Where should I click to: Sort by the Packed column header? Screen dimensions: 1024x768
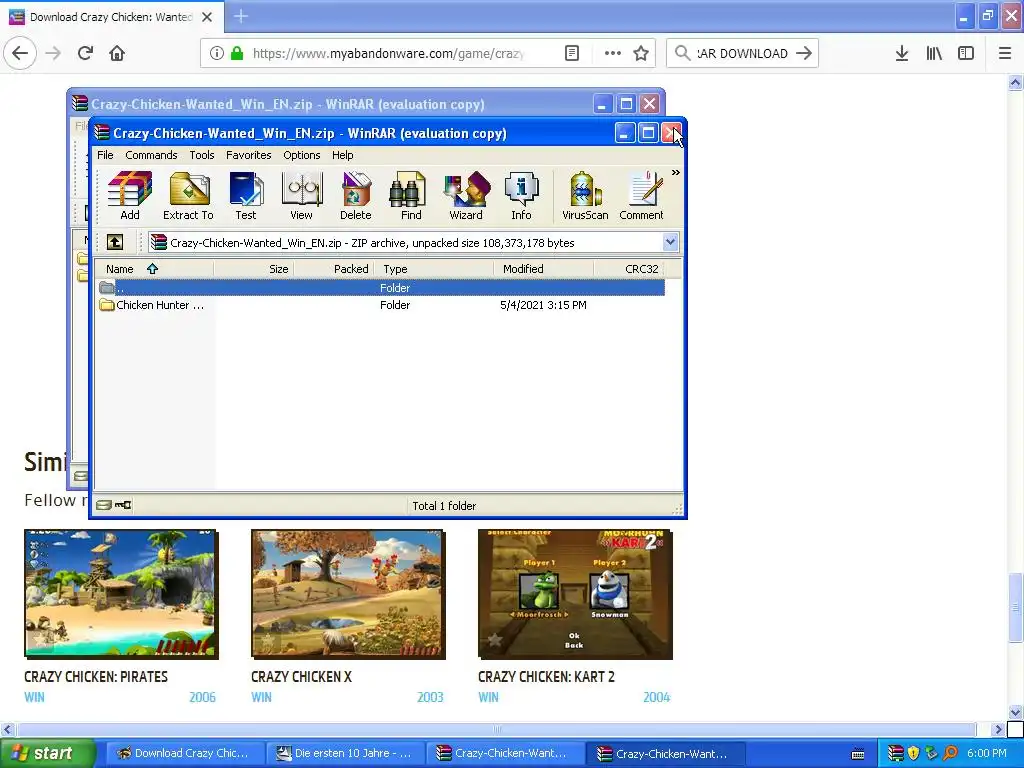click(x=333, y=268)
